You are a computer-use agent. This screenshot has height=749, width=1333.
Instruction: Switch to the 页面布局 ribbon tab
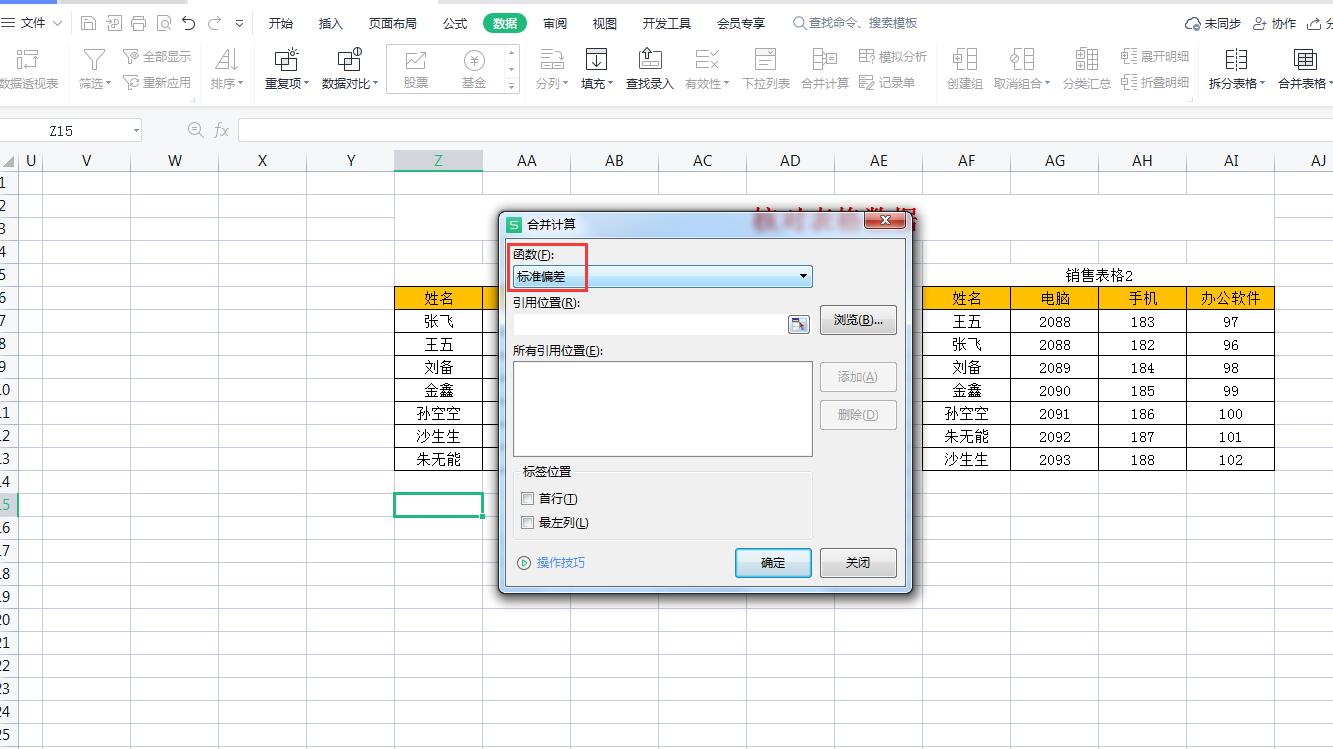pyautogui.click(x=392, y=23)
